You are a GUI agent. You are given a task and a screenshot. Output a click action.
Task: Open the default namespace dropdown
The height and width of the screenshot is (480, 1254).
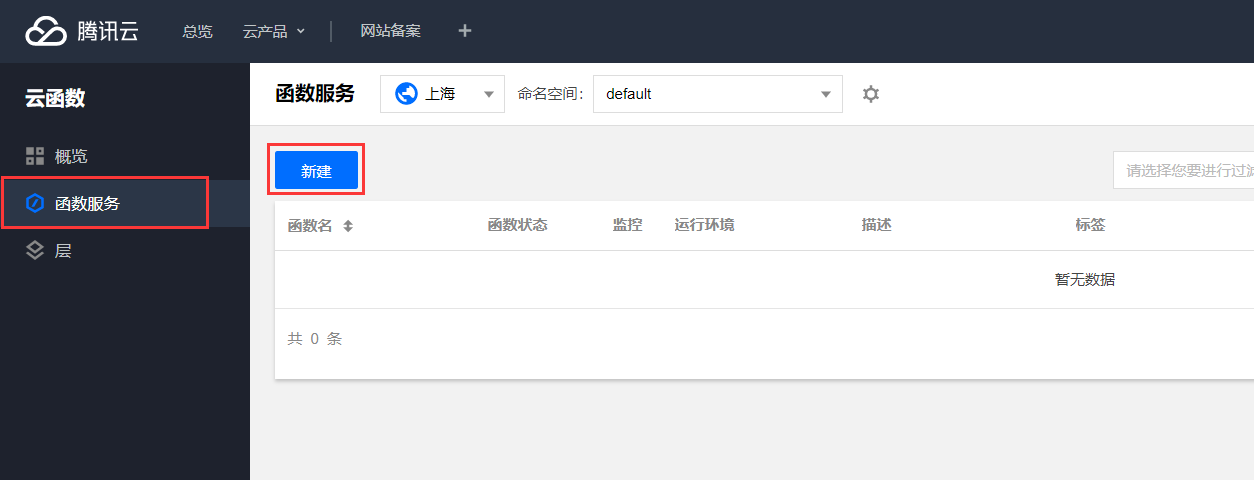coord(718,94)
